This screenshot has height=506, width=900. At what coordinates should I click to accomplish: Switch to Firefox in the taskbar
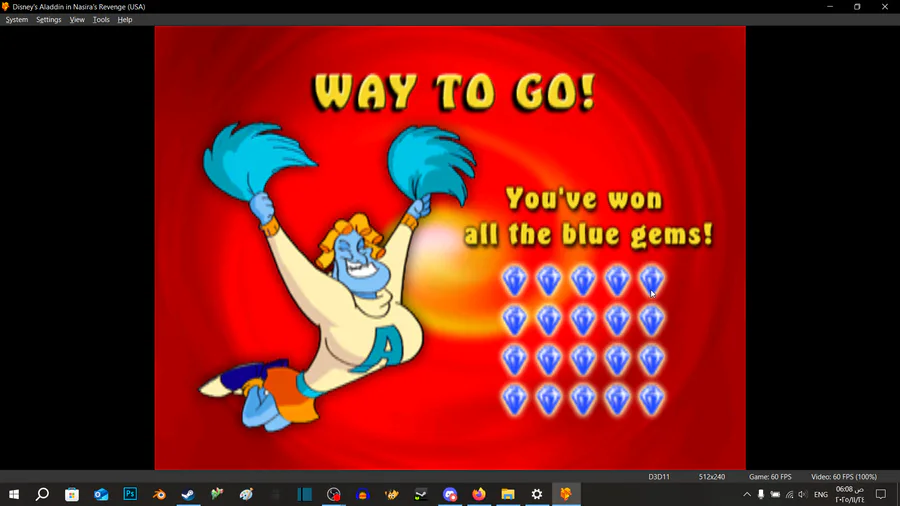(479, 494)
